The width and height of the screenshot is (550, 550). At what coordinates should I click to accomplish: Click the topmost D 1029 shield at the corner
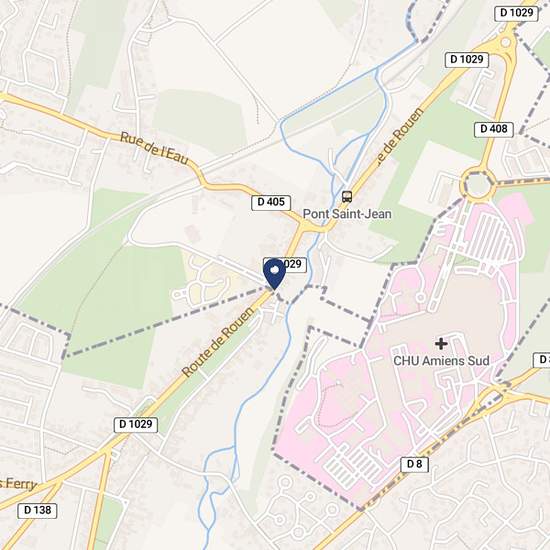click(x=516, y=13)
